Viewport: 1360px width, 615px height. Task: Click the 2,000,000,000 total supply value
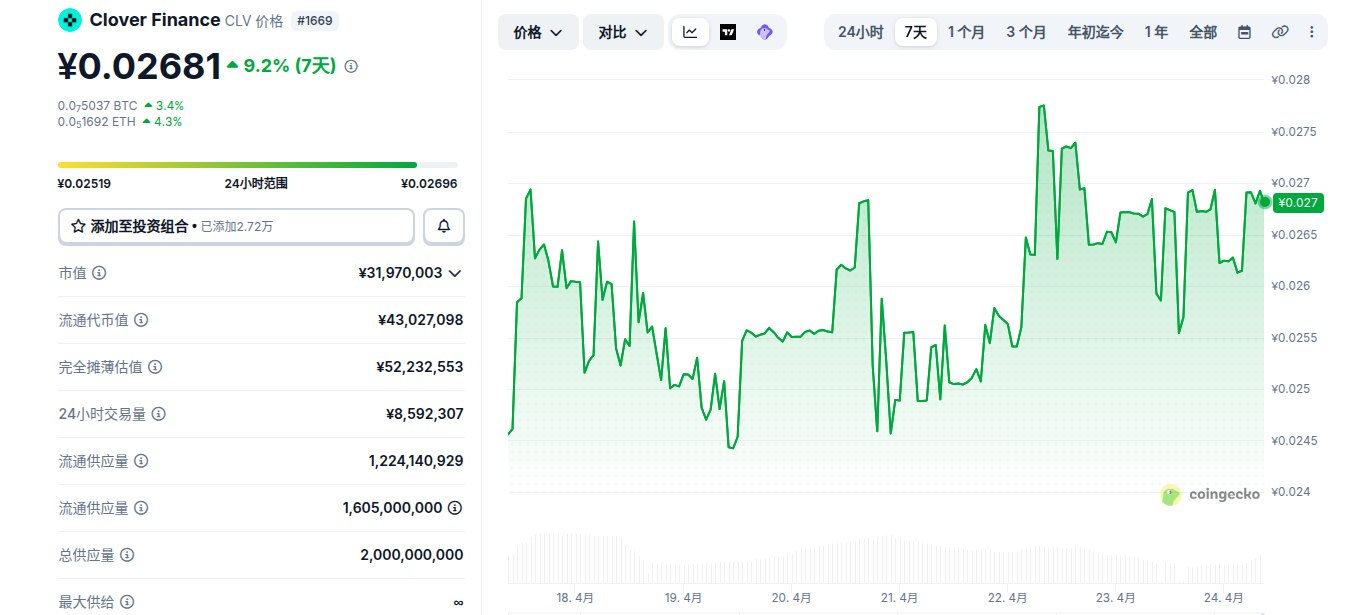tap(412, 555)
